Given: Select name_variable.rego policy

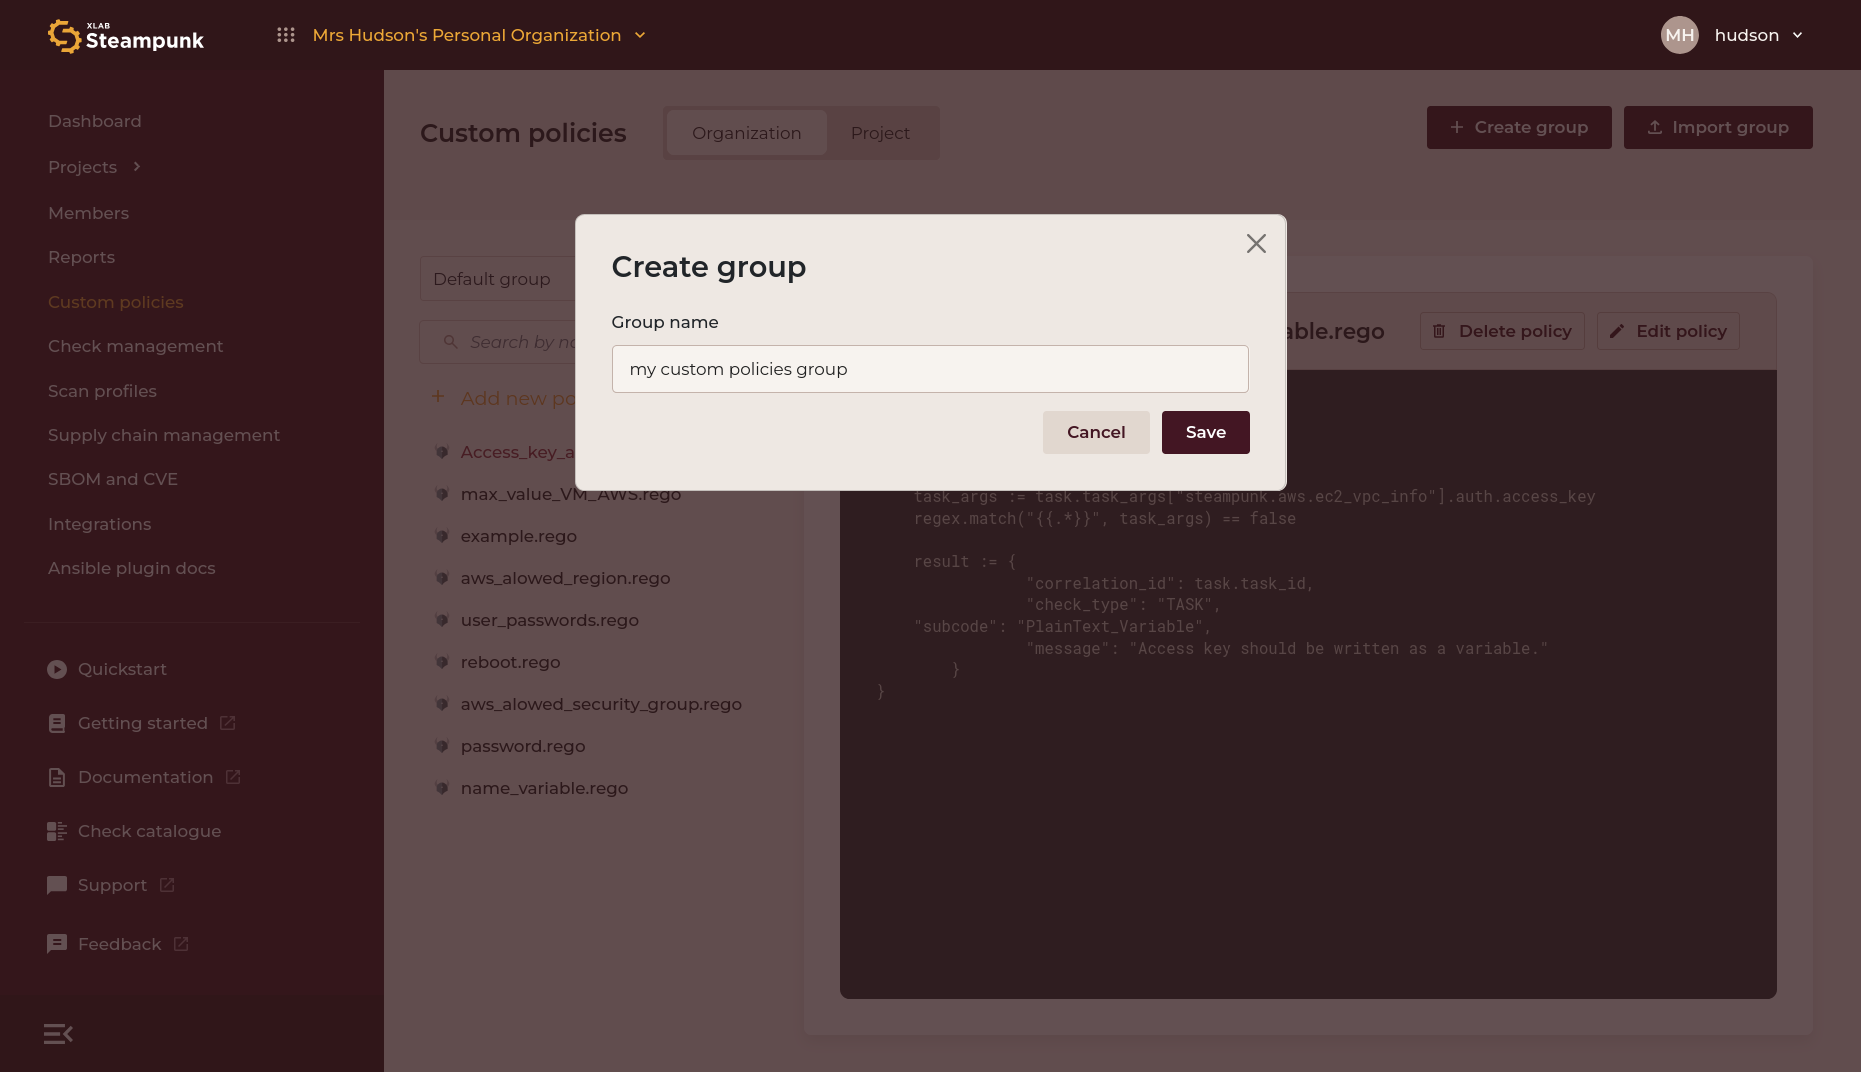Looking at the screenshot, I should [544, 788].
